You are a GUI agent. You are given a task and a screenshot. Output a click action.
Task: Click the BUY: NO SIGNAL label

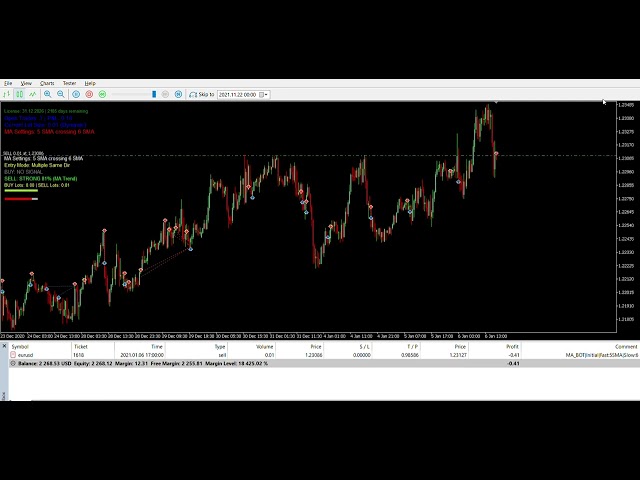coord(23,172)
